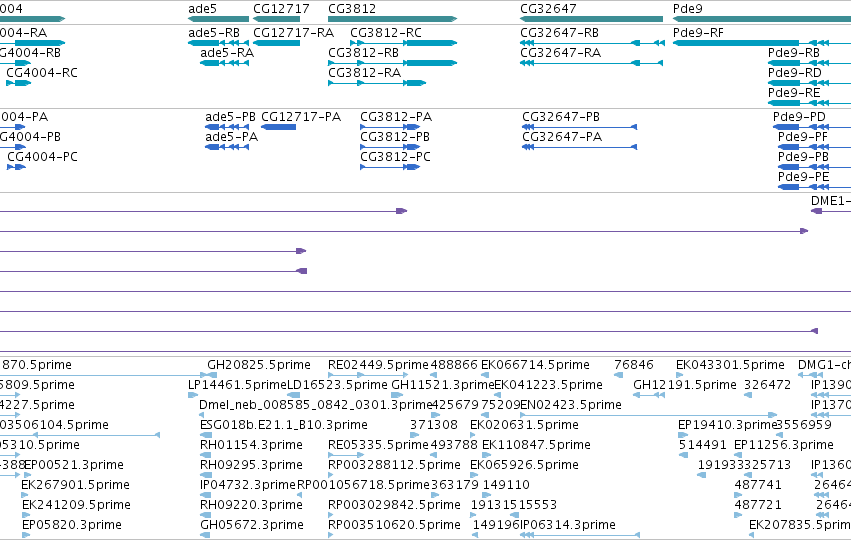Image resolution: width=851 pixels, height=540 pixels.
Task: Click EST GH05672.3prime
Action: coord(206,536)
